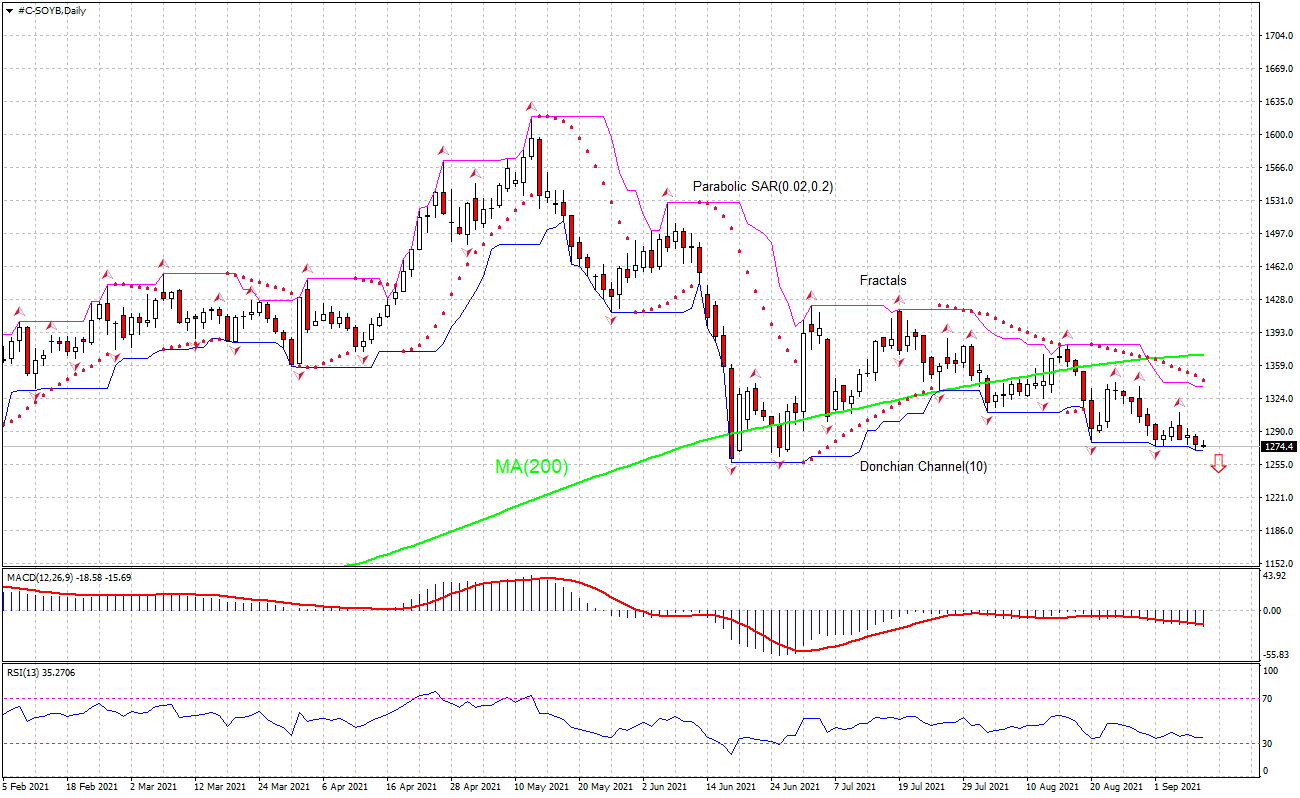The width and height of the screenshot is (1300, 798).
Task: Click the 5 Feb 2021 date label
Action: (x=26, y=787)
